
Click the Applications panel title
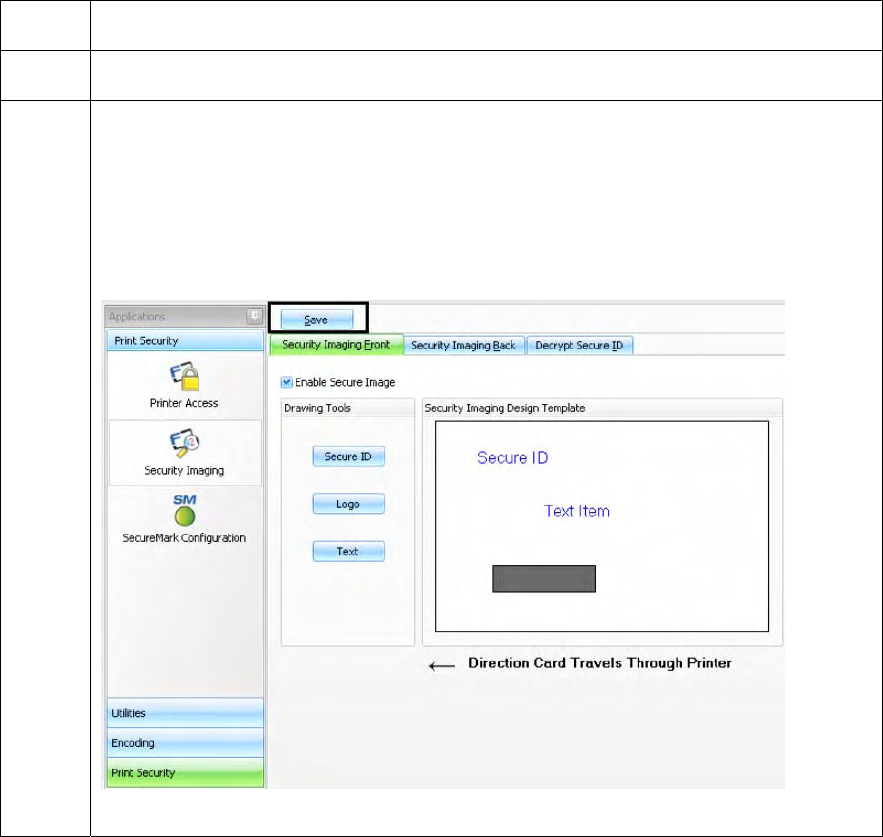pyautogui.click(x=137, y=317)
